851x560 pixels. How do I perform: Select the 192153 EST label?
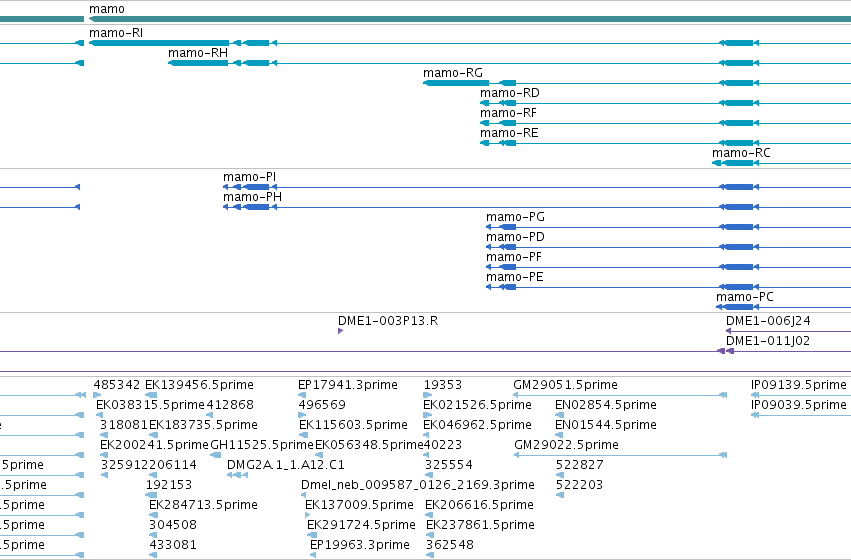coord(169,485)
